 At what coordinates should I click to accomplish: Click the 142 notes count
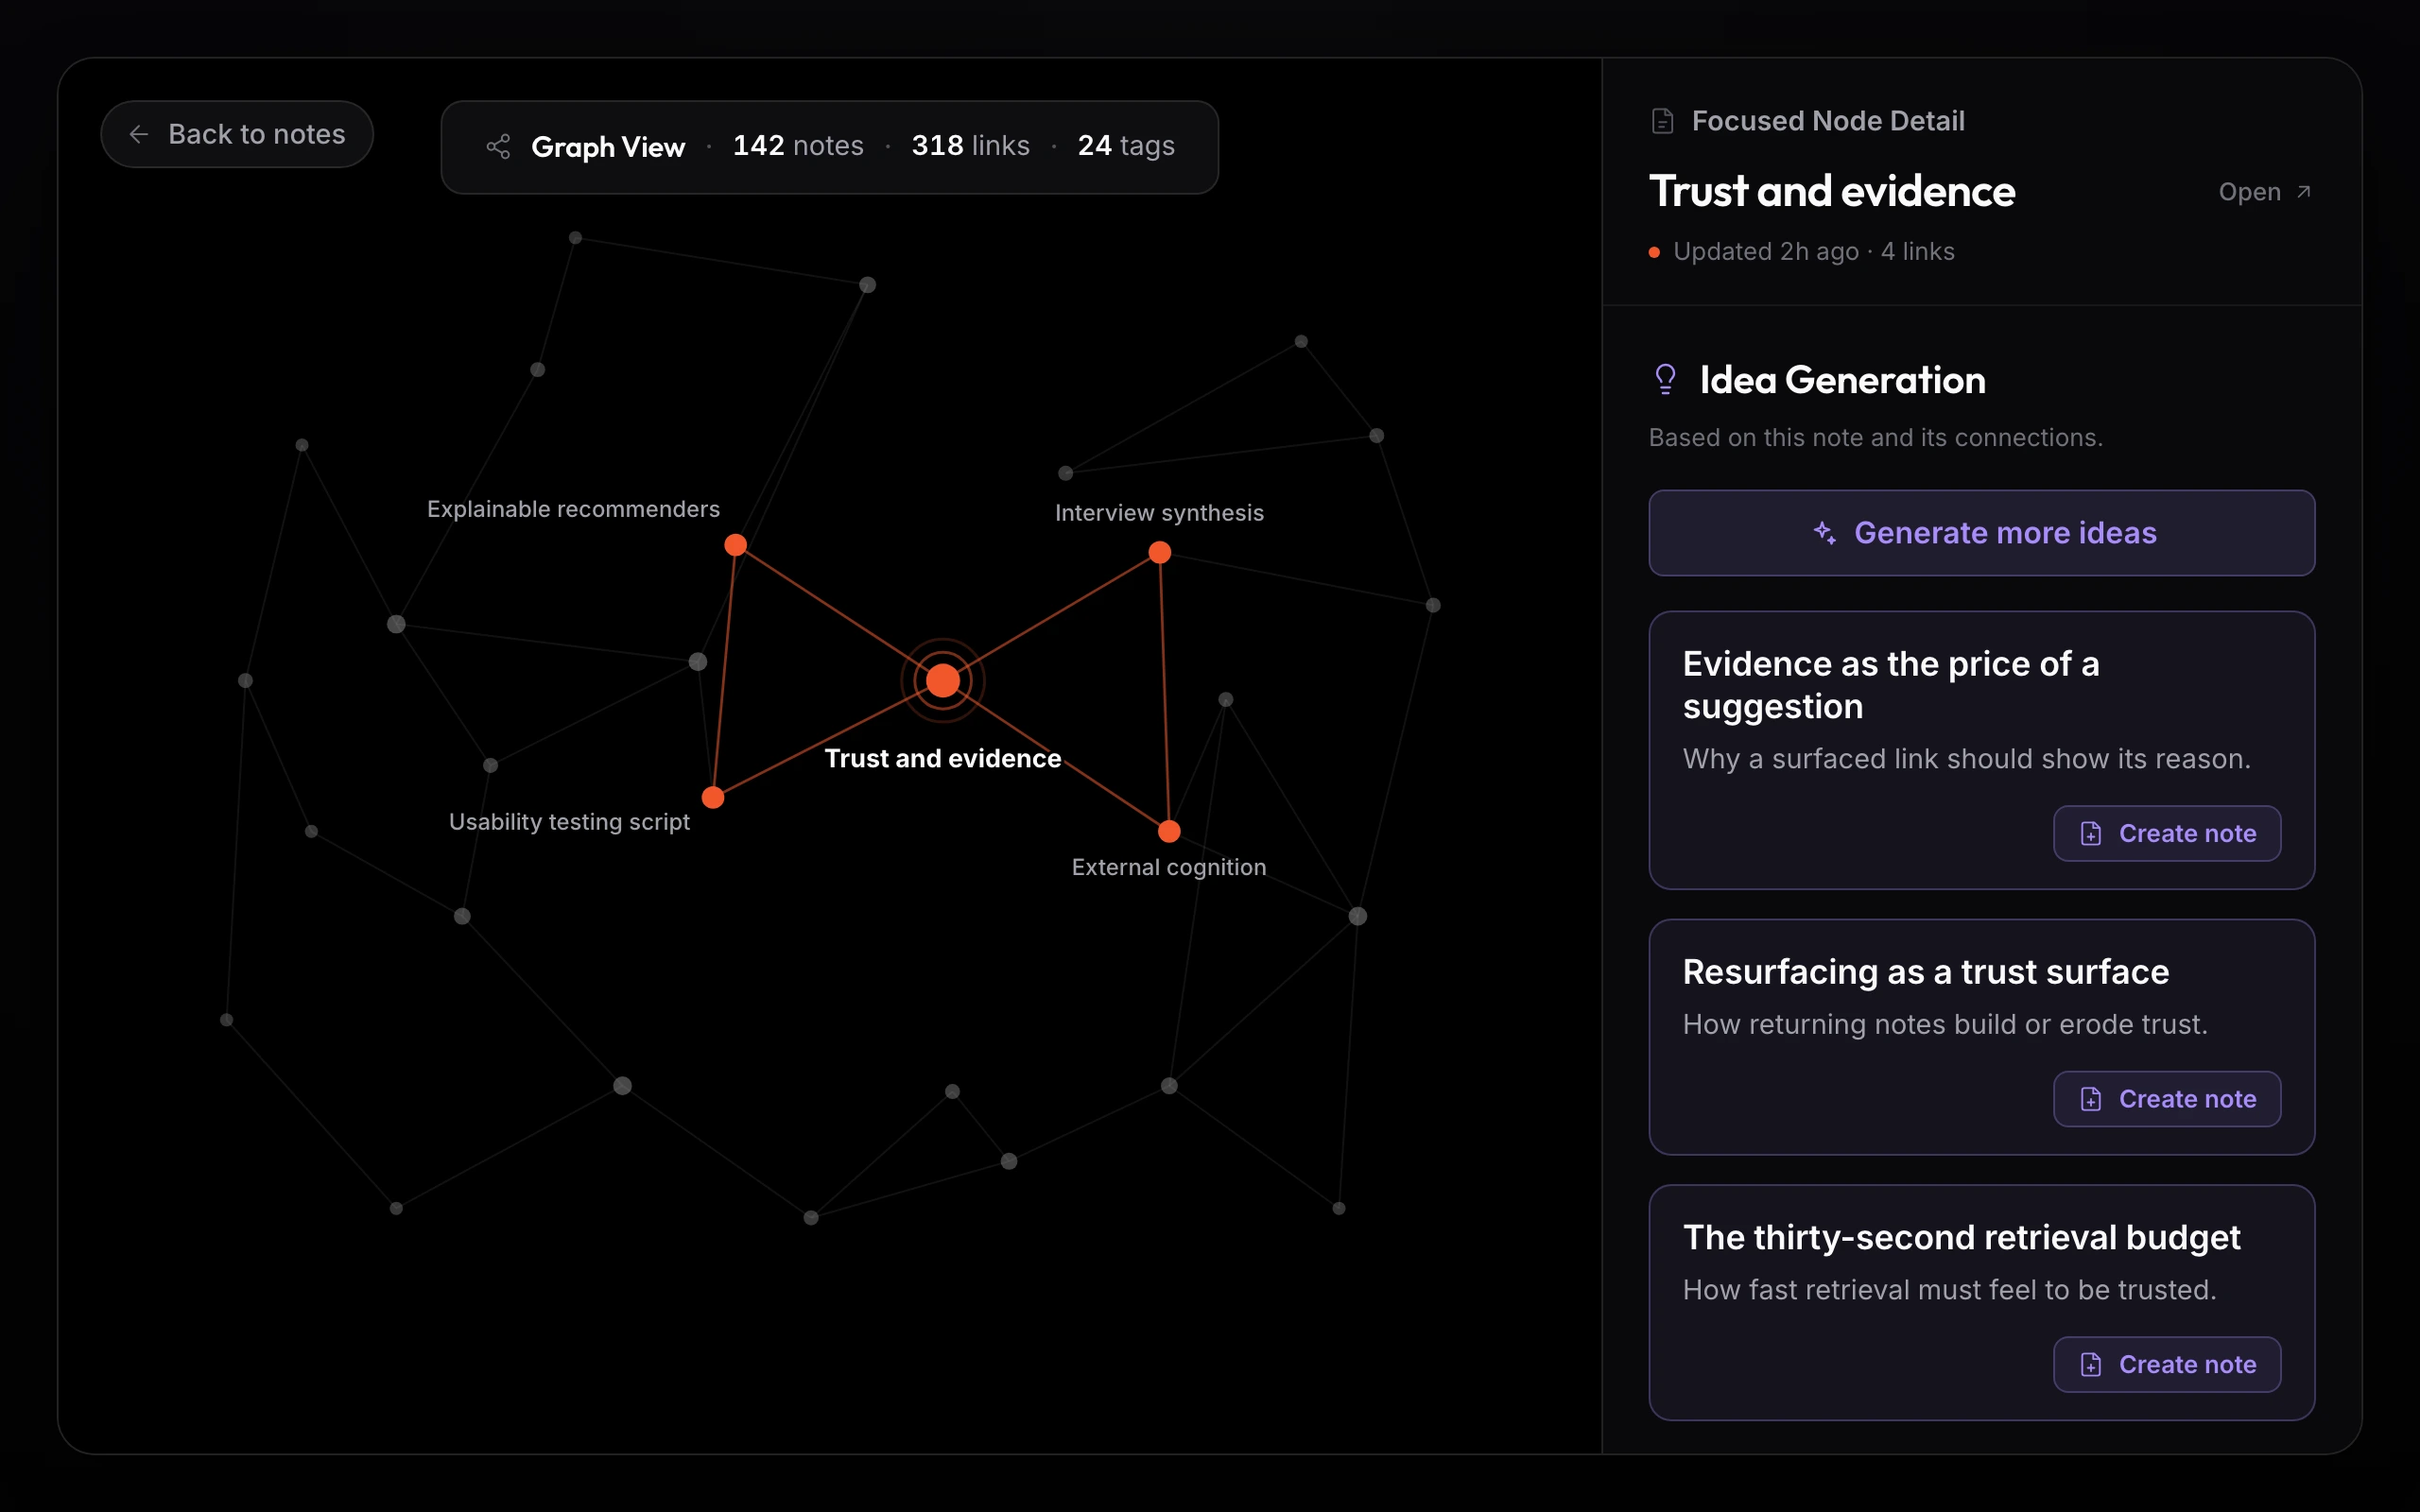(798, 146)
